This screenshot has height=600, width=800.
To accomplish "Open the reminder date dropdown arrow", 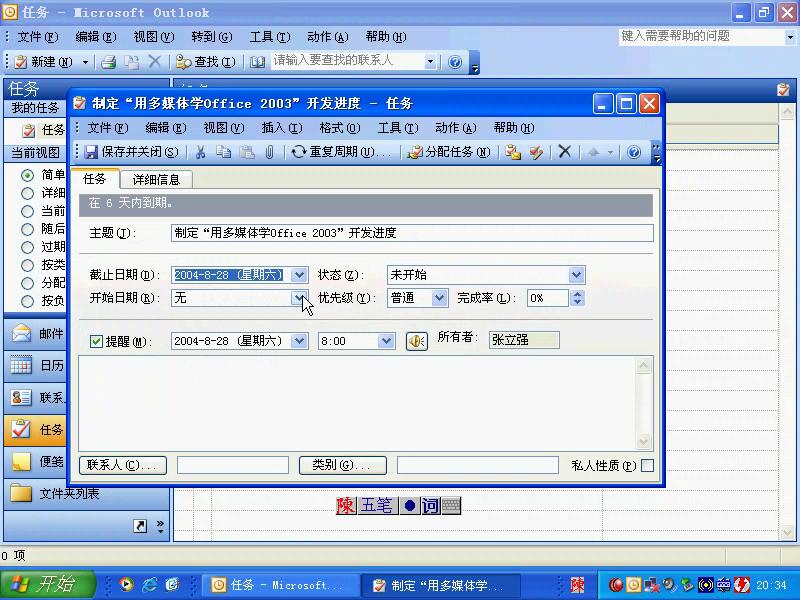I will coord(299,341).
